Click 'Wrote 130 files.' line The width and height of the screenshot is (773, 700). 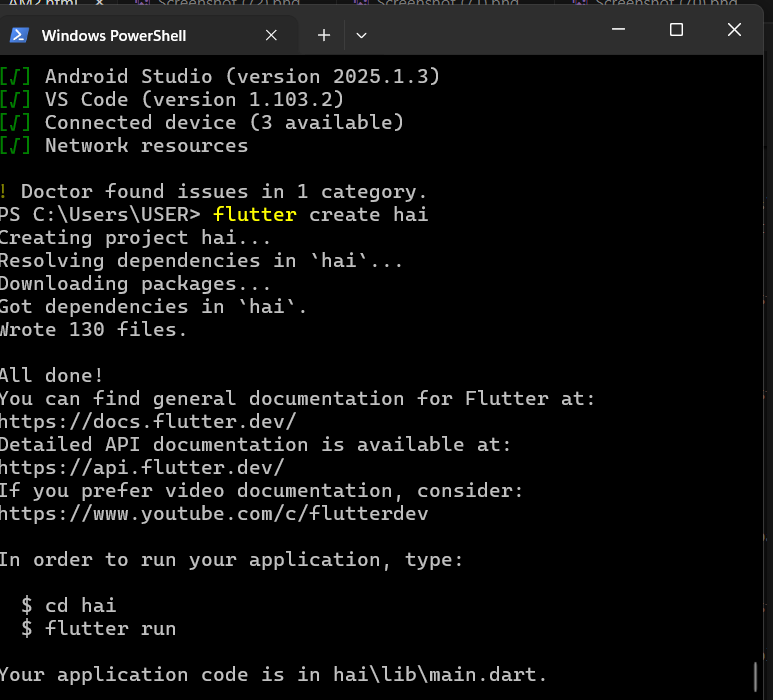pyautogui.click(x=93, y=329)
